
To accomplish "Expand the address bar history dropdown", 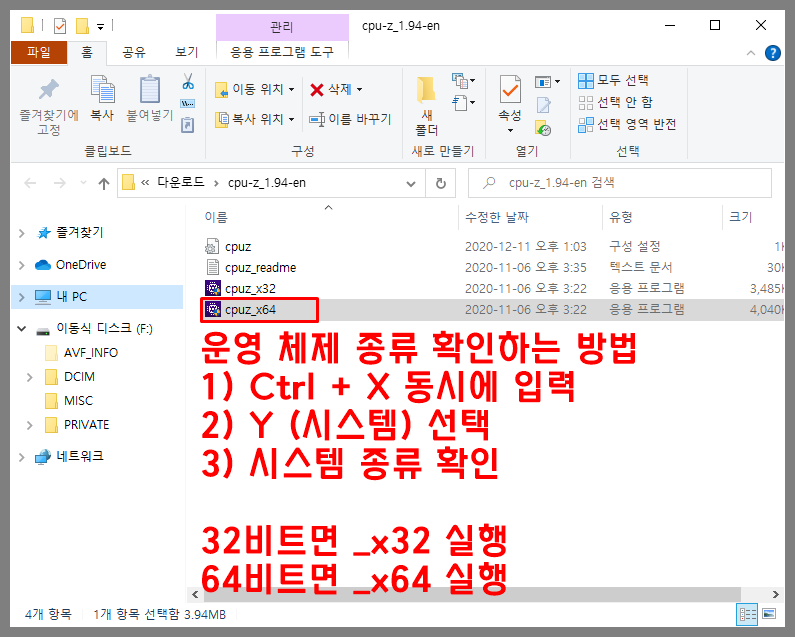I will point(411,184).
